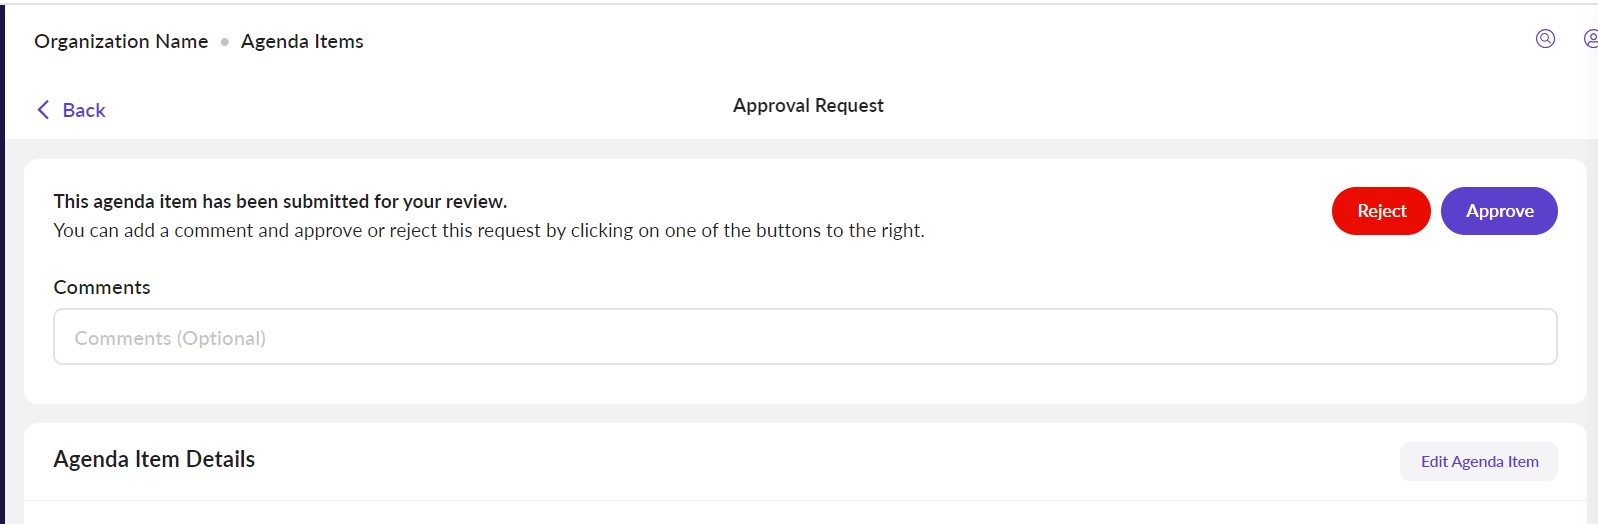Approve the agenda item request
The image size is (1598, 524).
tap(1499, 211)
